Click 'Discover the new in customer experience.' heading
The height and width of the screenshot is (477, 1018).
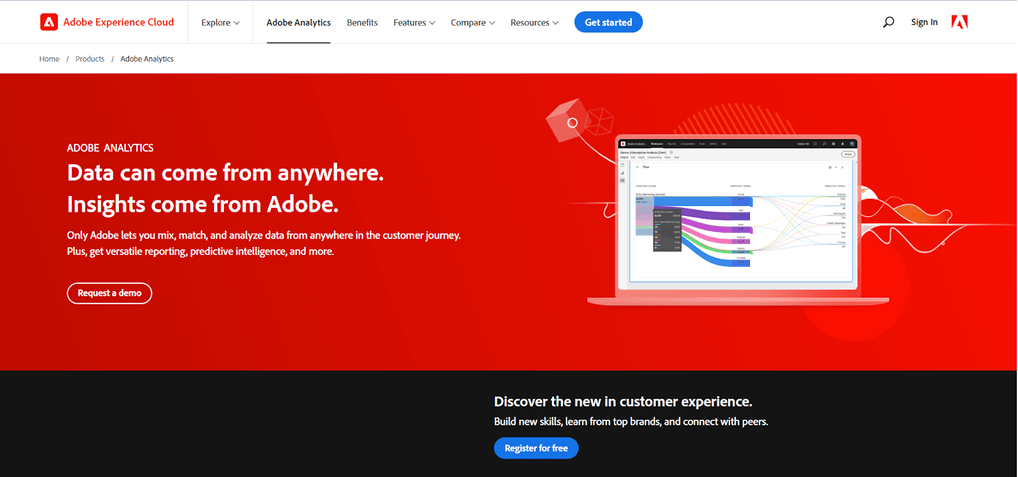coord(623,401)
